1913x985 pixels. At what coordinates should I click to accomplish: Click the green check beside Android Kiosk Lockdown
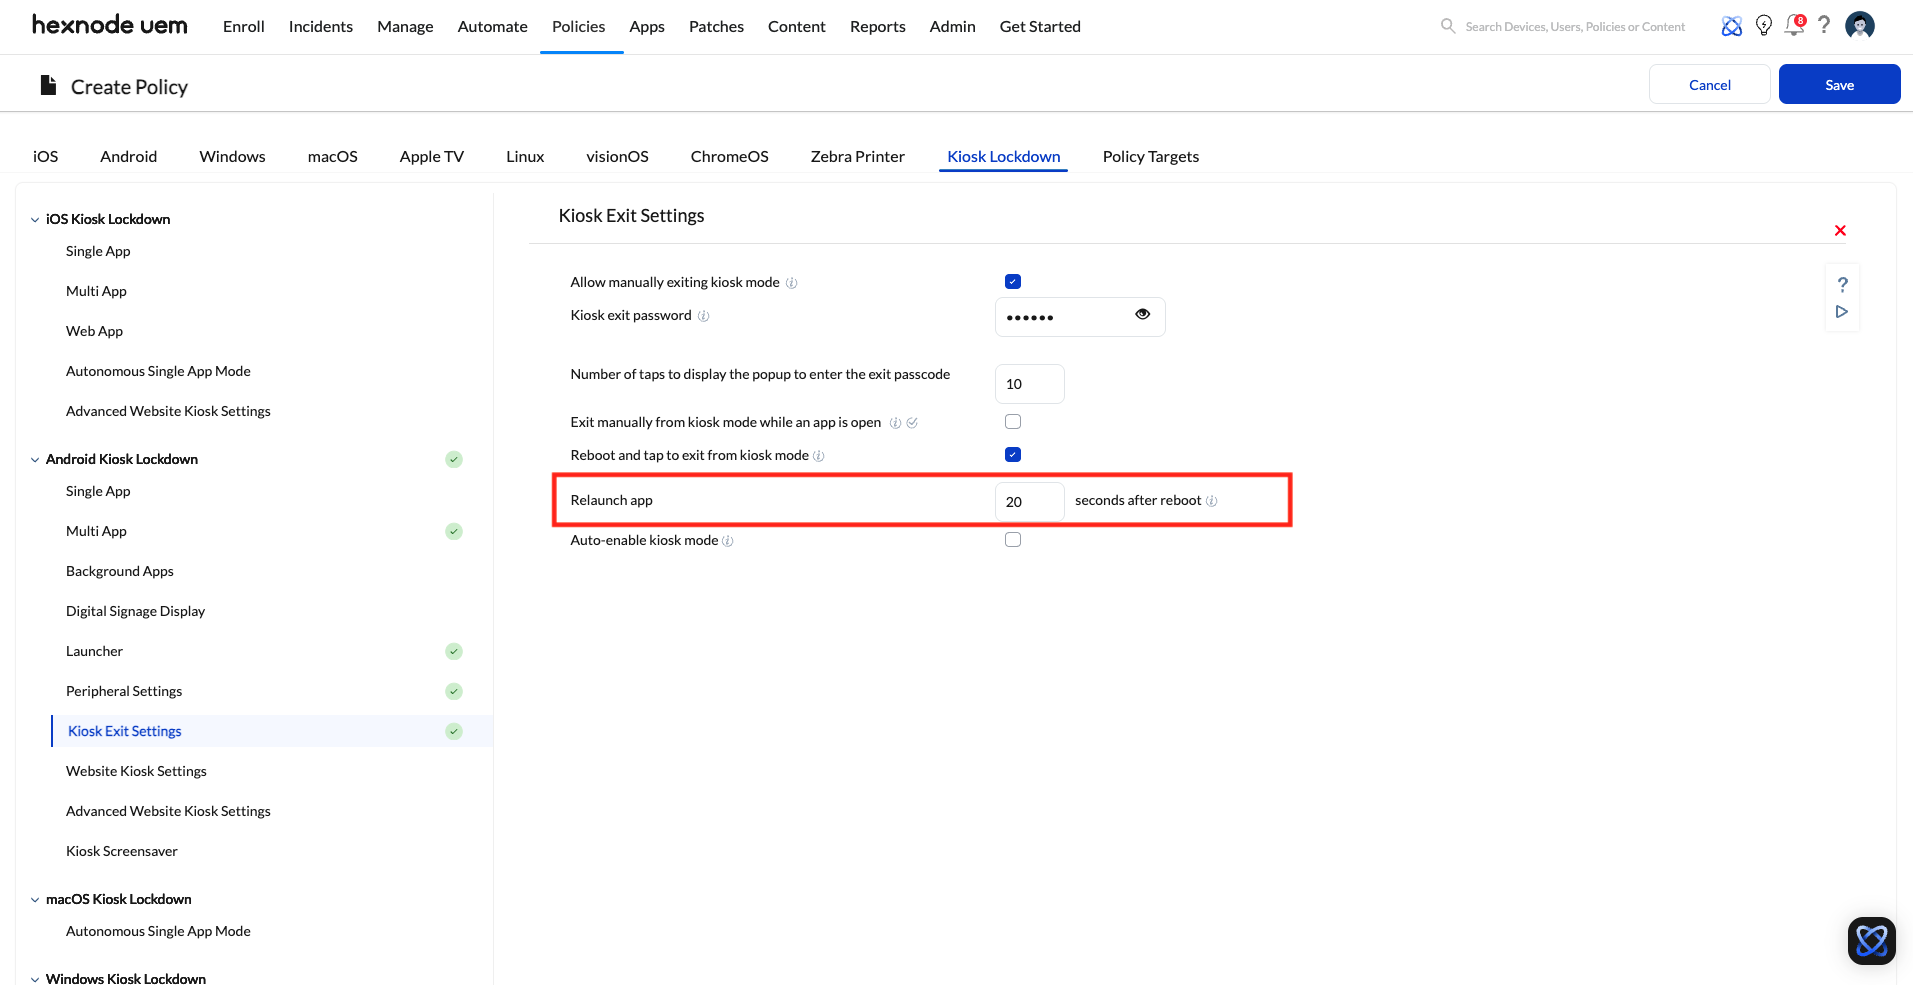point(454,459)
